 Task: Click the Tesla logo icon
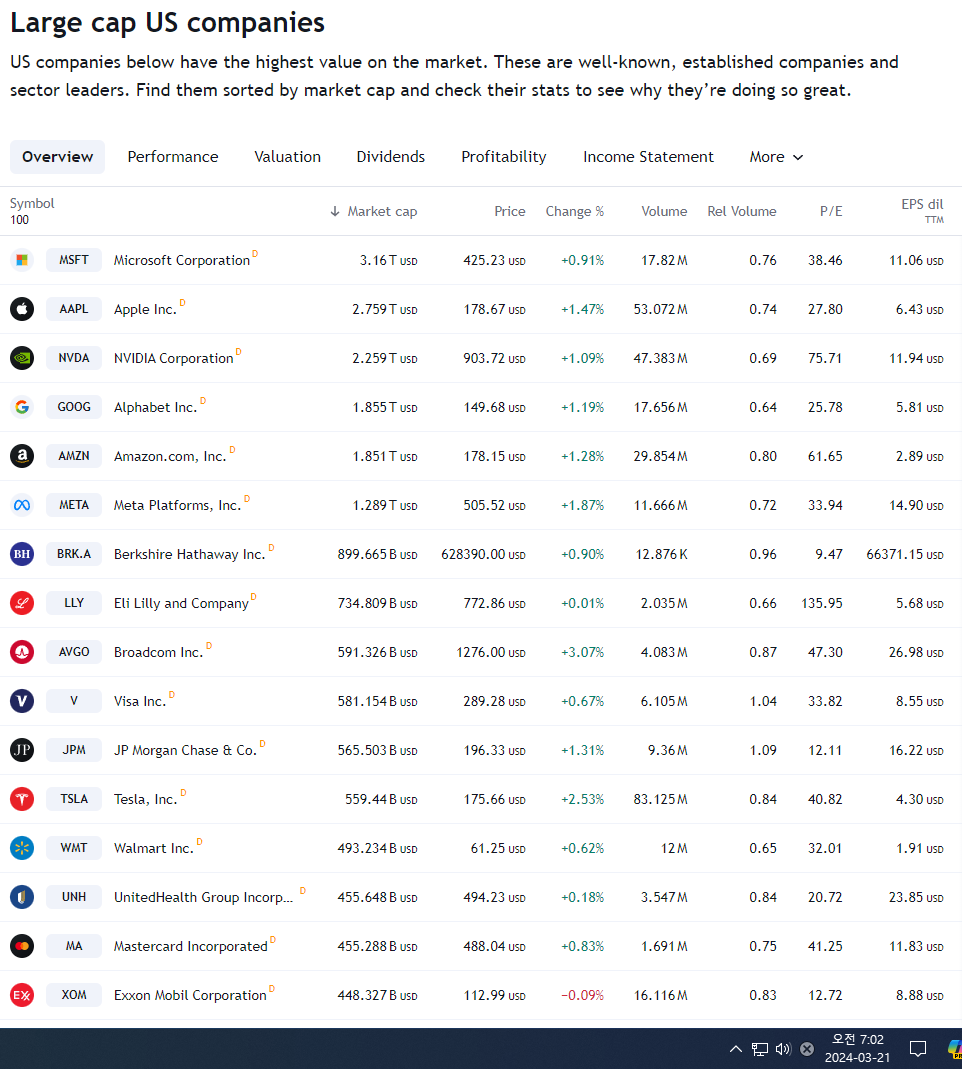tap(22, 798)
